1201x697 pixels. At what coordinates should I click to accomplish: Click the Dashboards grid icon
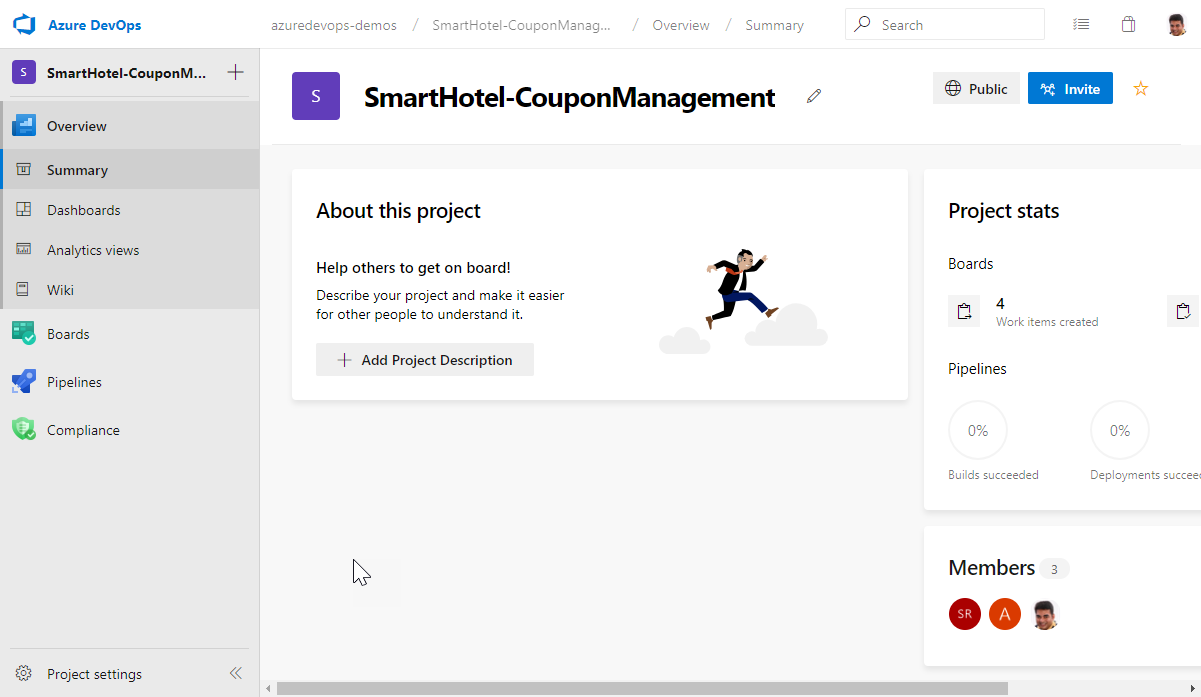[23, 210]
